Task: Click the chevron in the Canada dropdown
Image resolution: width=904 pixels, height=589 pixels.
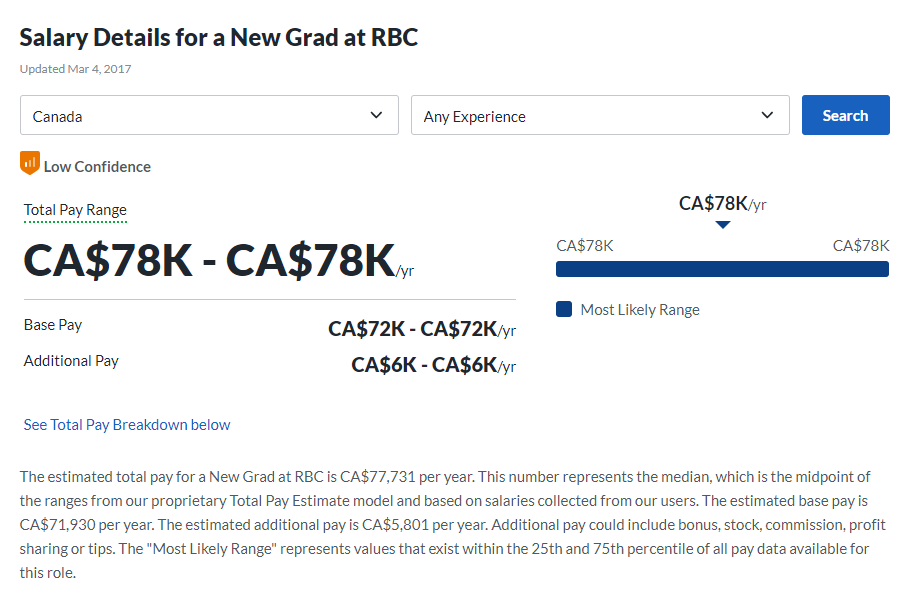Action: (377, 115)
